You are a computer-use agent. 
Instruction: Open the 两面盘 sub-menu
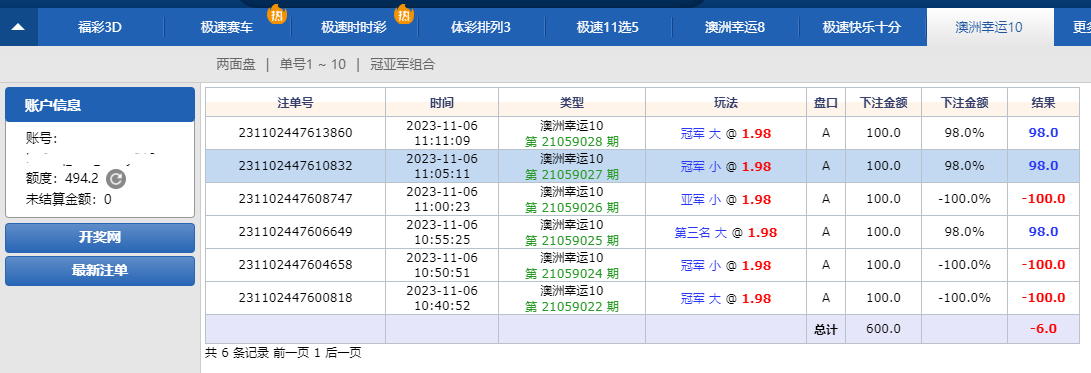click(x=236, y=65)
